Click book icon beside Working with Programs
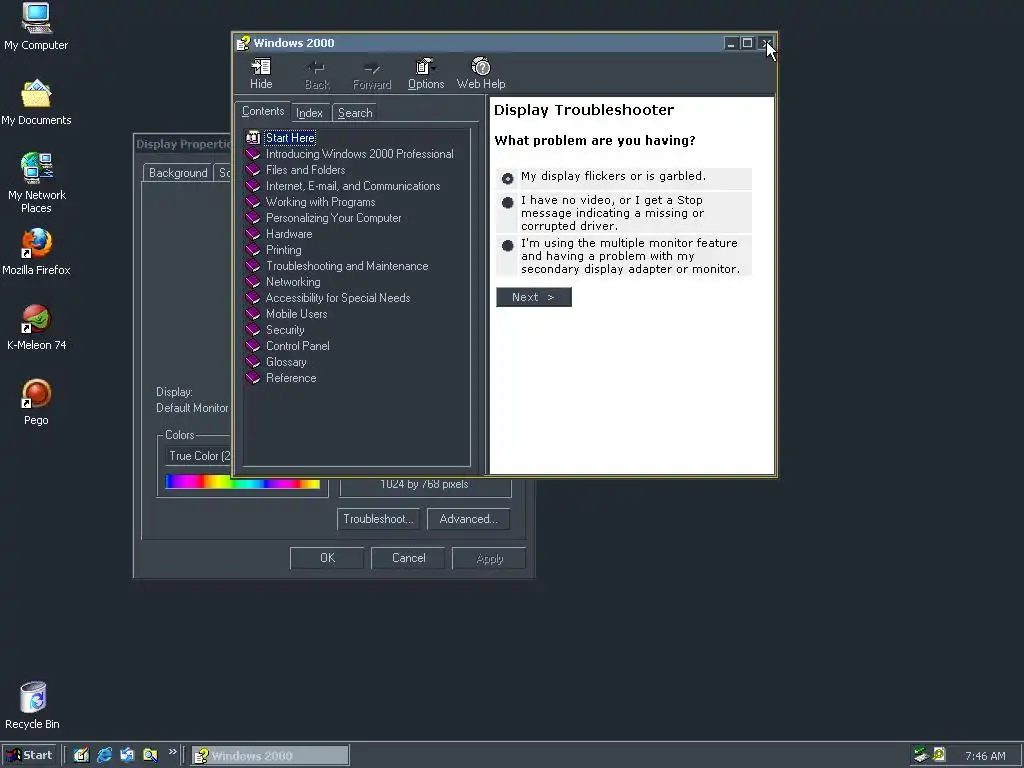 point(253,202)
